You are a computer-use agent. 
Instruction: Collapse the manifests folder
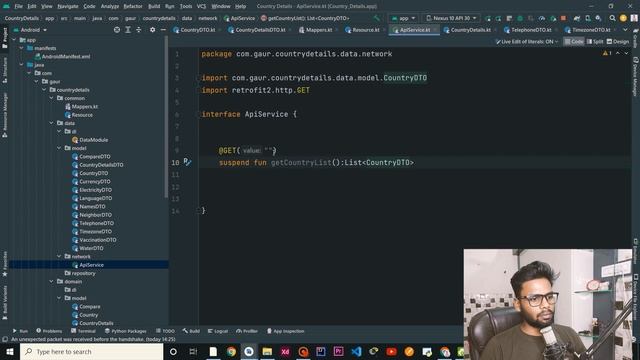pyautogui.click(x=22, y=48)
